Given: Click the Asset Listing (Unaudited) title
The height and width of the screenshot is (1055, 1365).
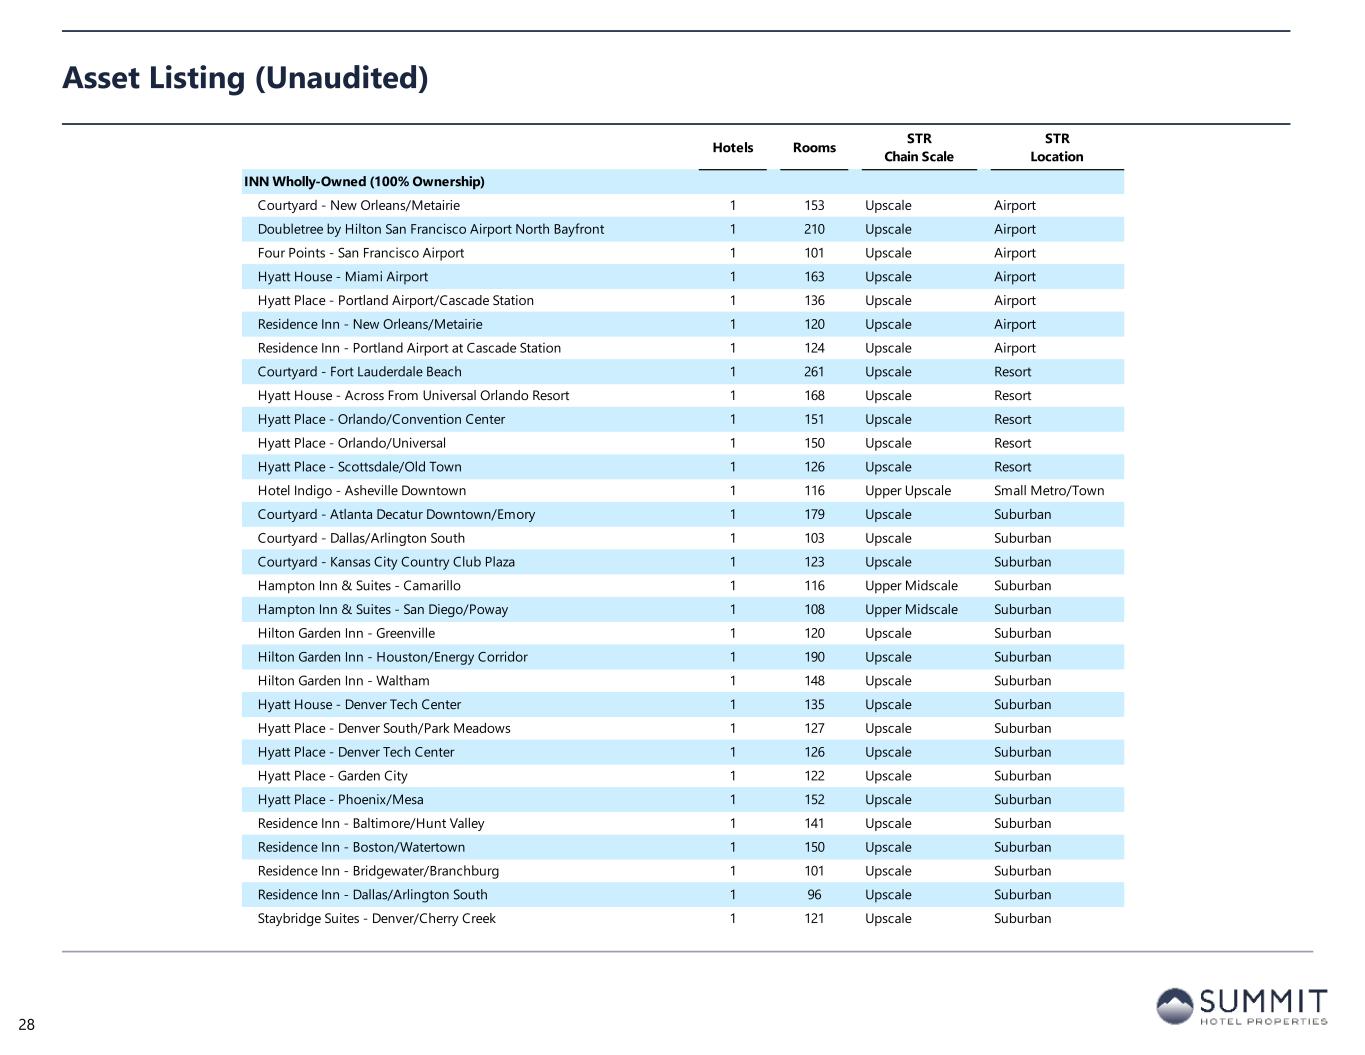Looking at the screenshot, I should click(x=245, y=77).
